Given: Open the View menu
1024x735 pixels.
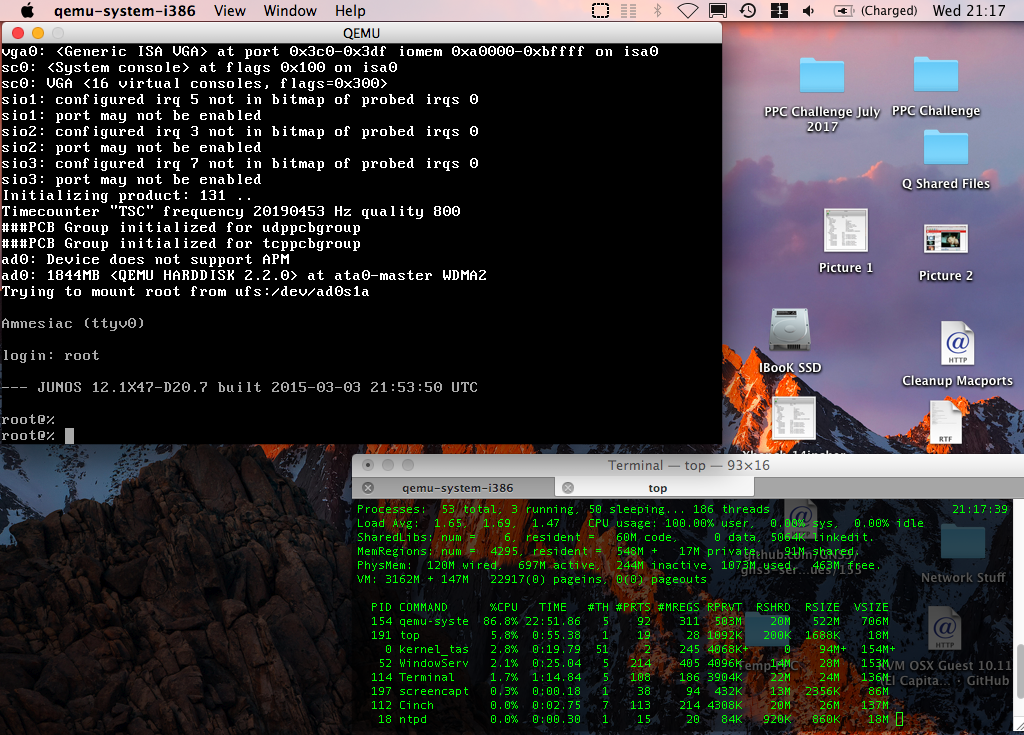Looking at the screenshot, I should click(x=230, y=10).
